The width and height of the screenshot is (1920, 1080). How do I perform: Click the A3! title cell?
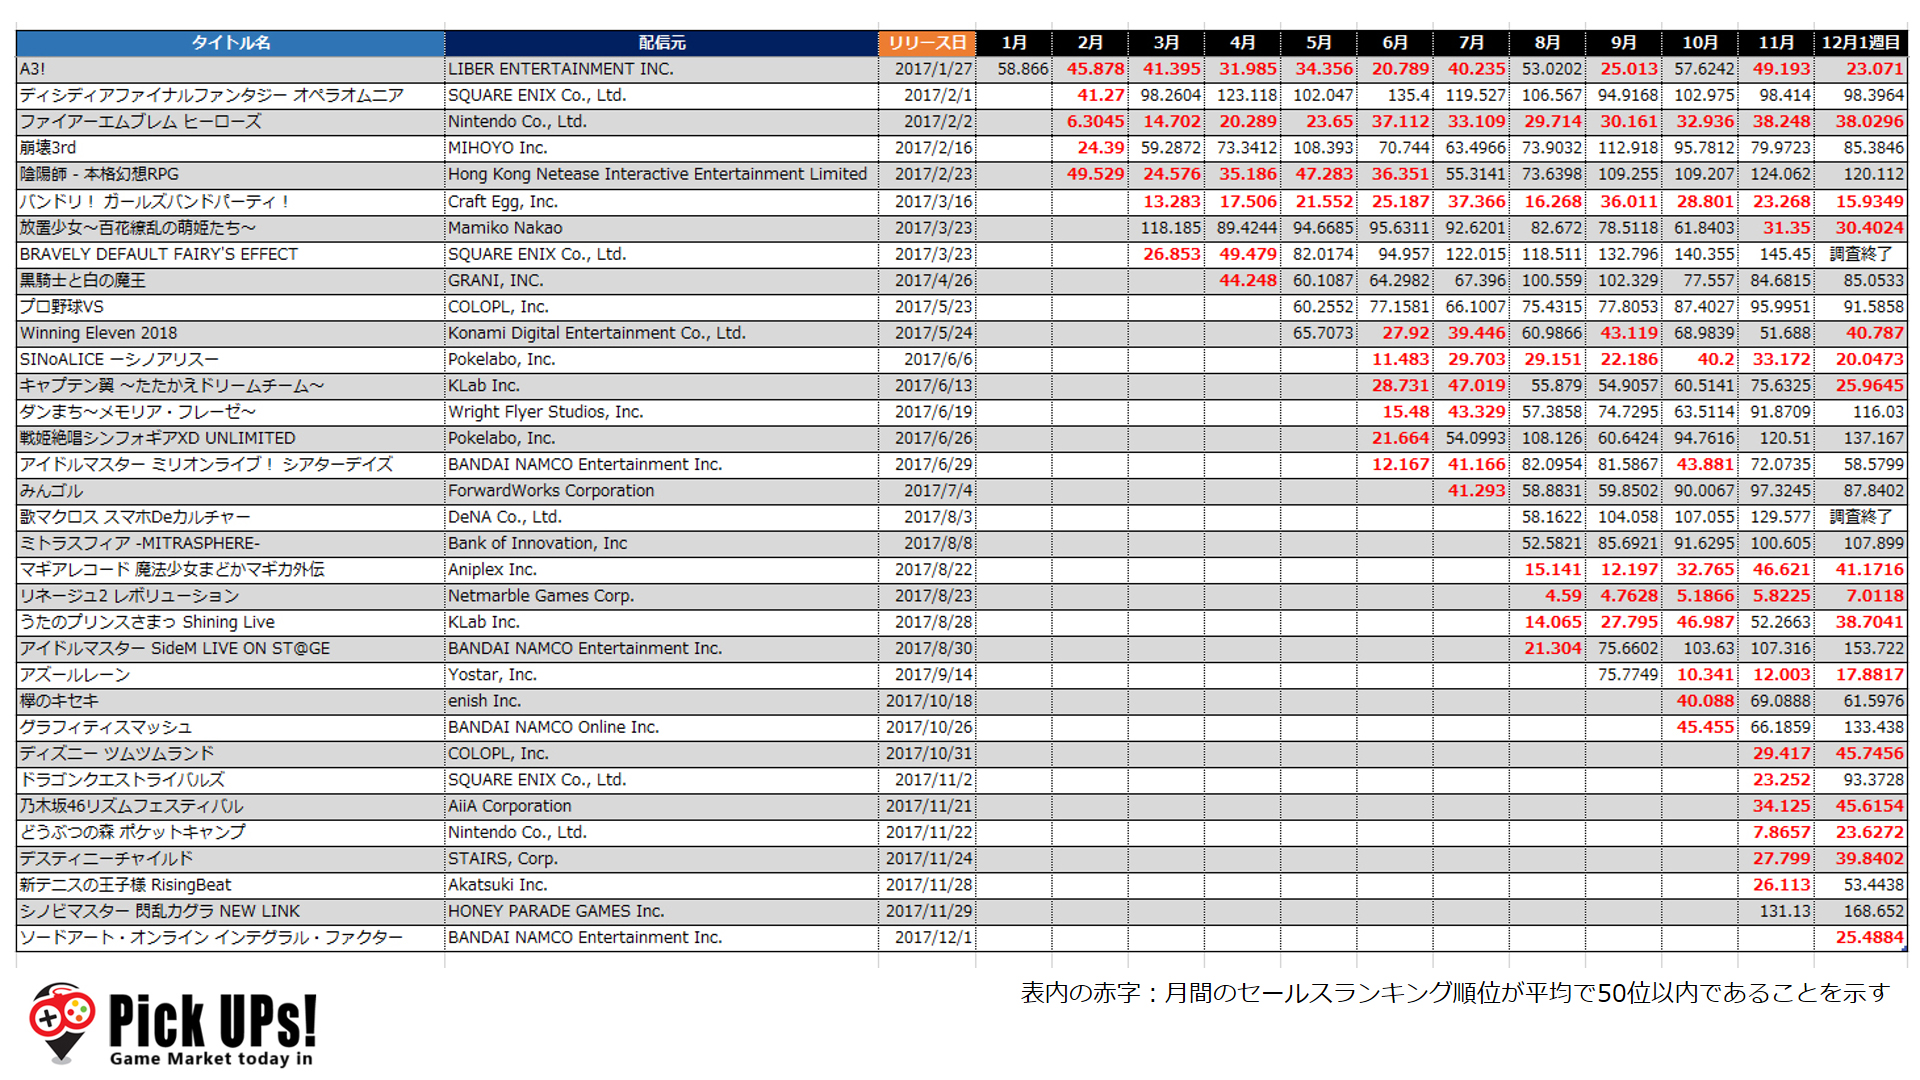[x=230, y=69]
